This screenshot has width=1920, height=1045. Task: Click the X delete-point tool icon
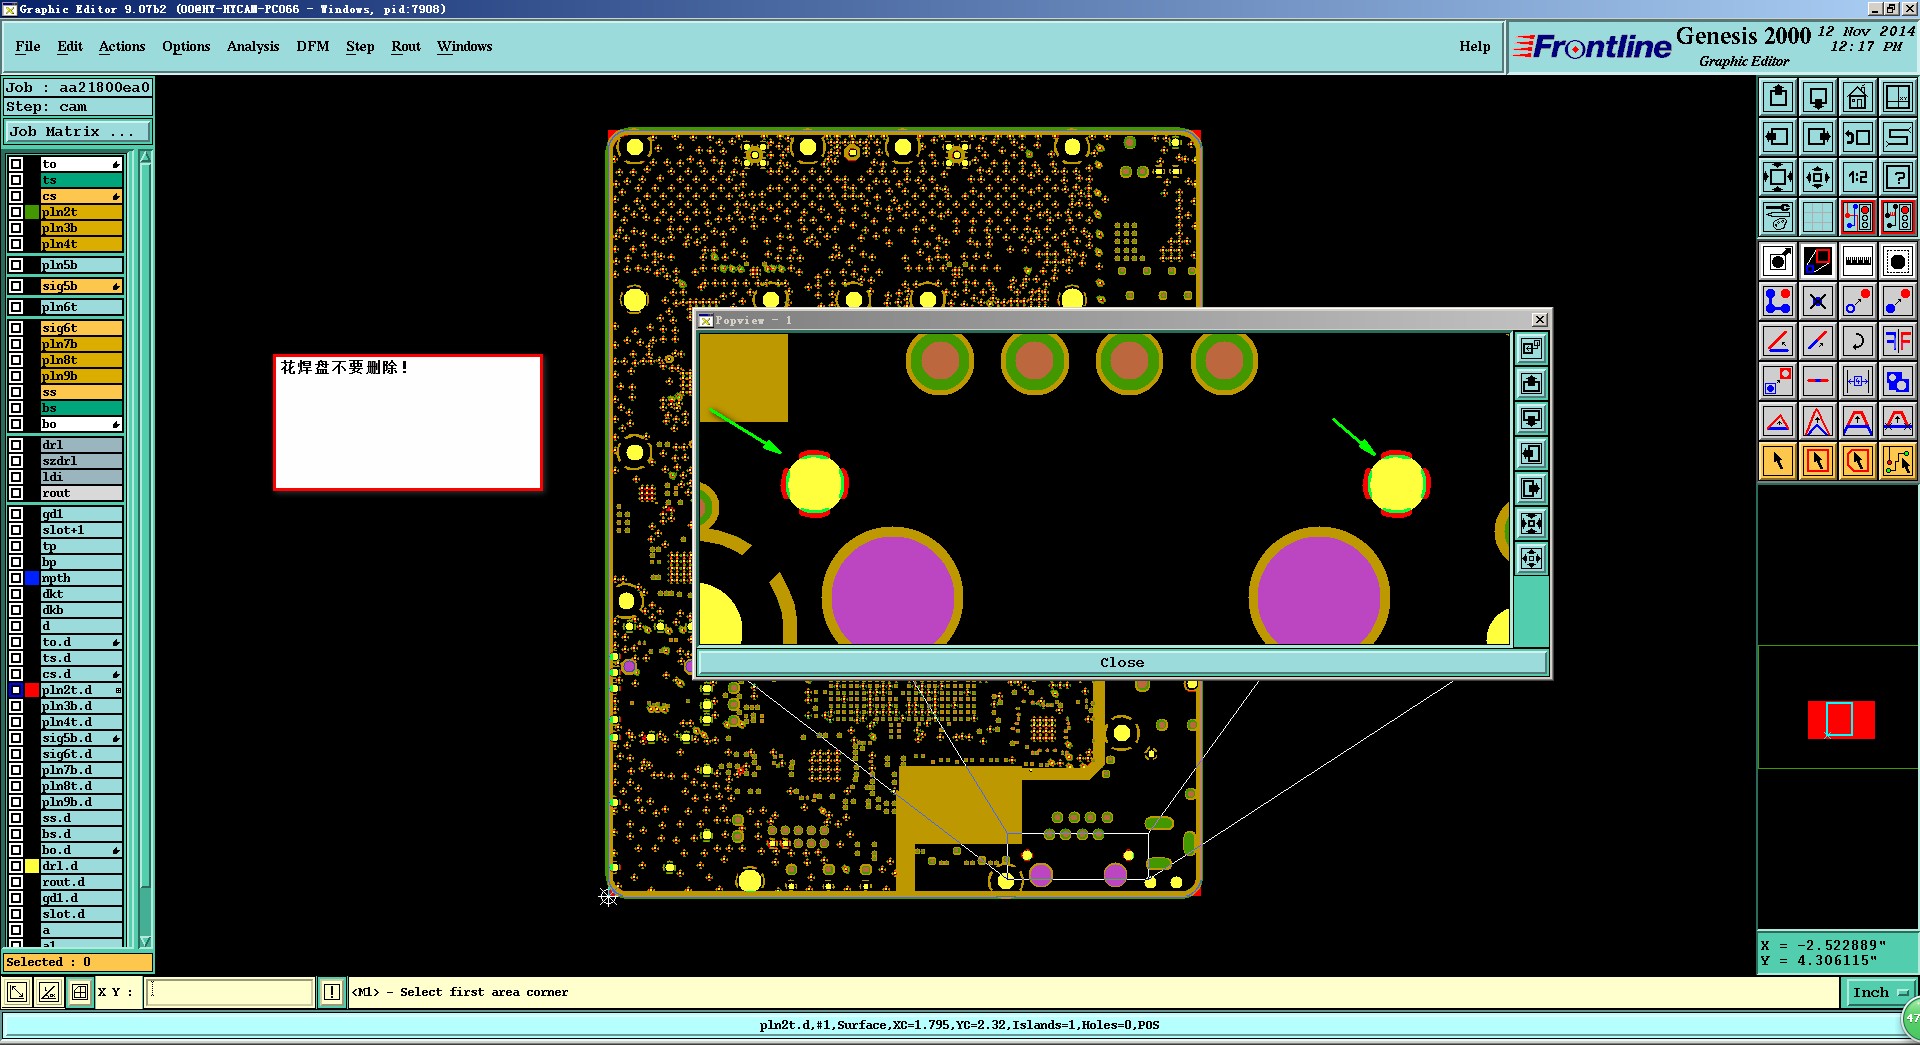tap(1818, 302)
